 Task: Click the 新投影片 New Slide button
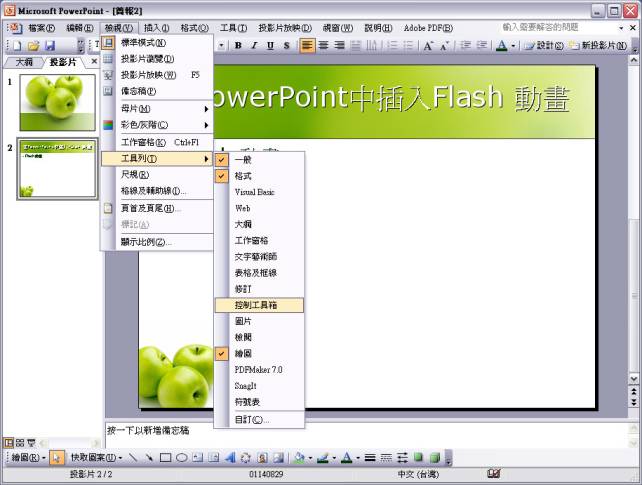(598, 45)
